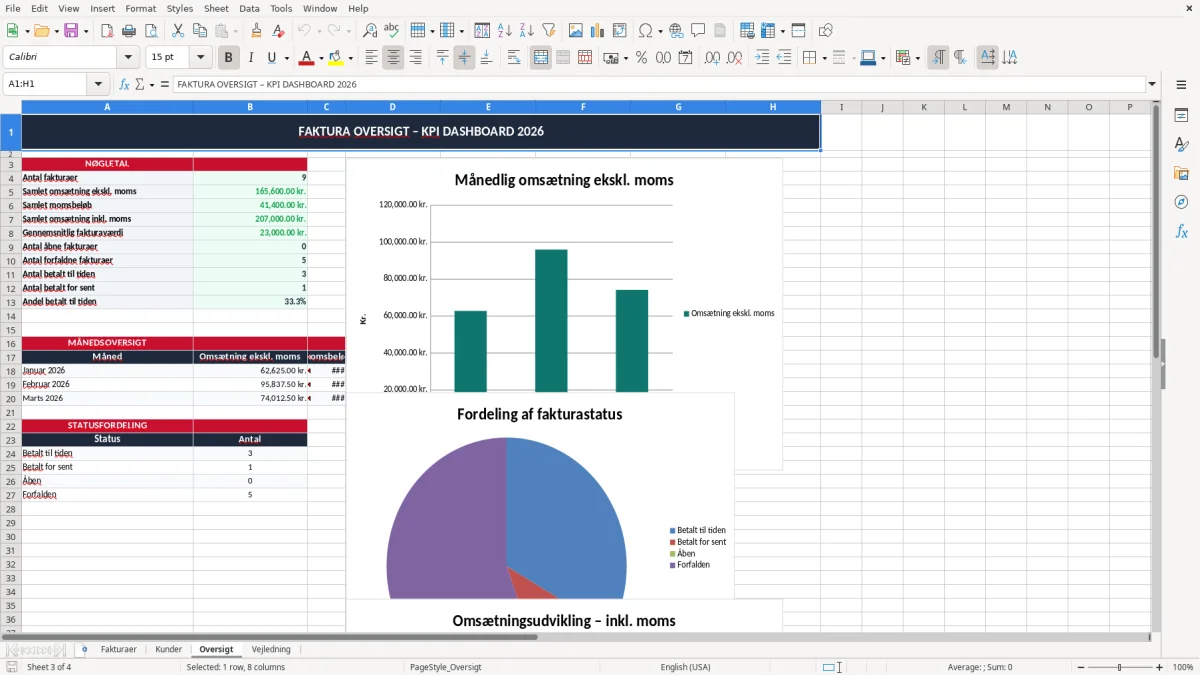Open the Sheet menu

[x=216, y=8]
